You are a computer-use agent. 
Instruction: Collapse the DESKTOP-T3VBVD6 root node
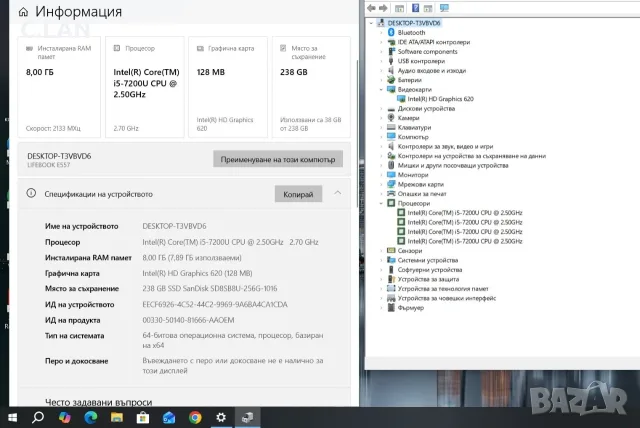[x=371, y=23]
